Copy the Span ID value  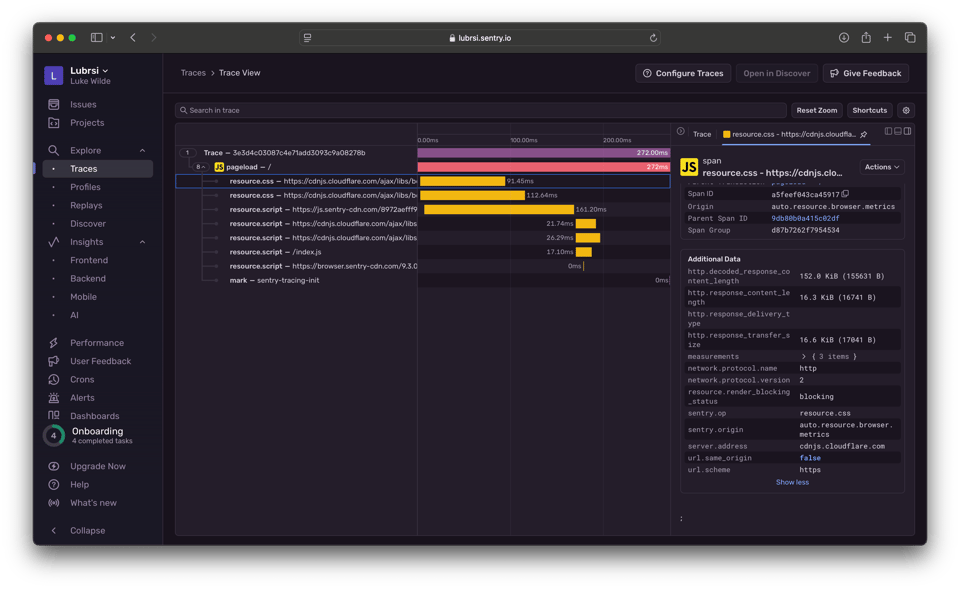click(x=846, y=194)
